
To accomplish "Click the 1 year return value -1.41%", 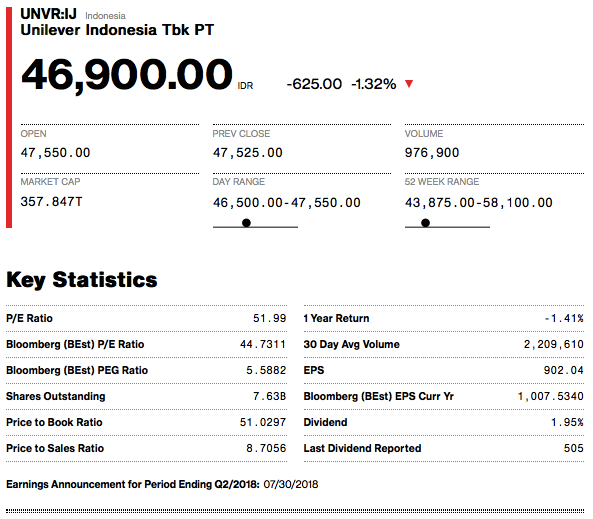I will point(564,319).
